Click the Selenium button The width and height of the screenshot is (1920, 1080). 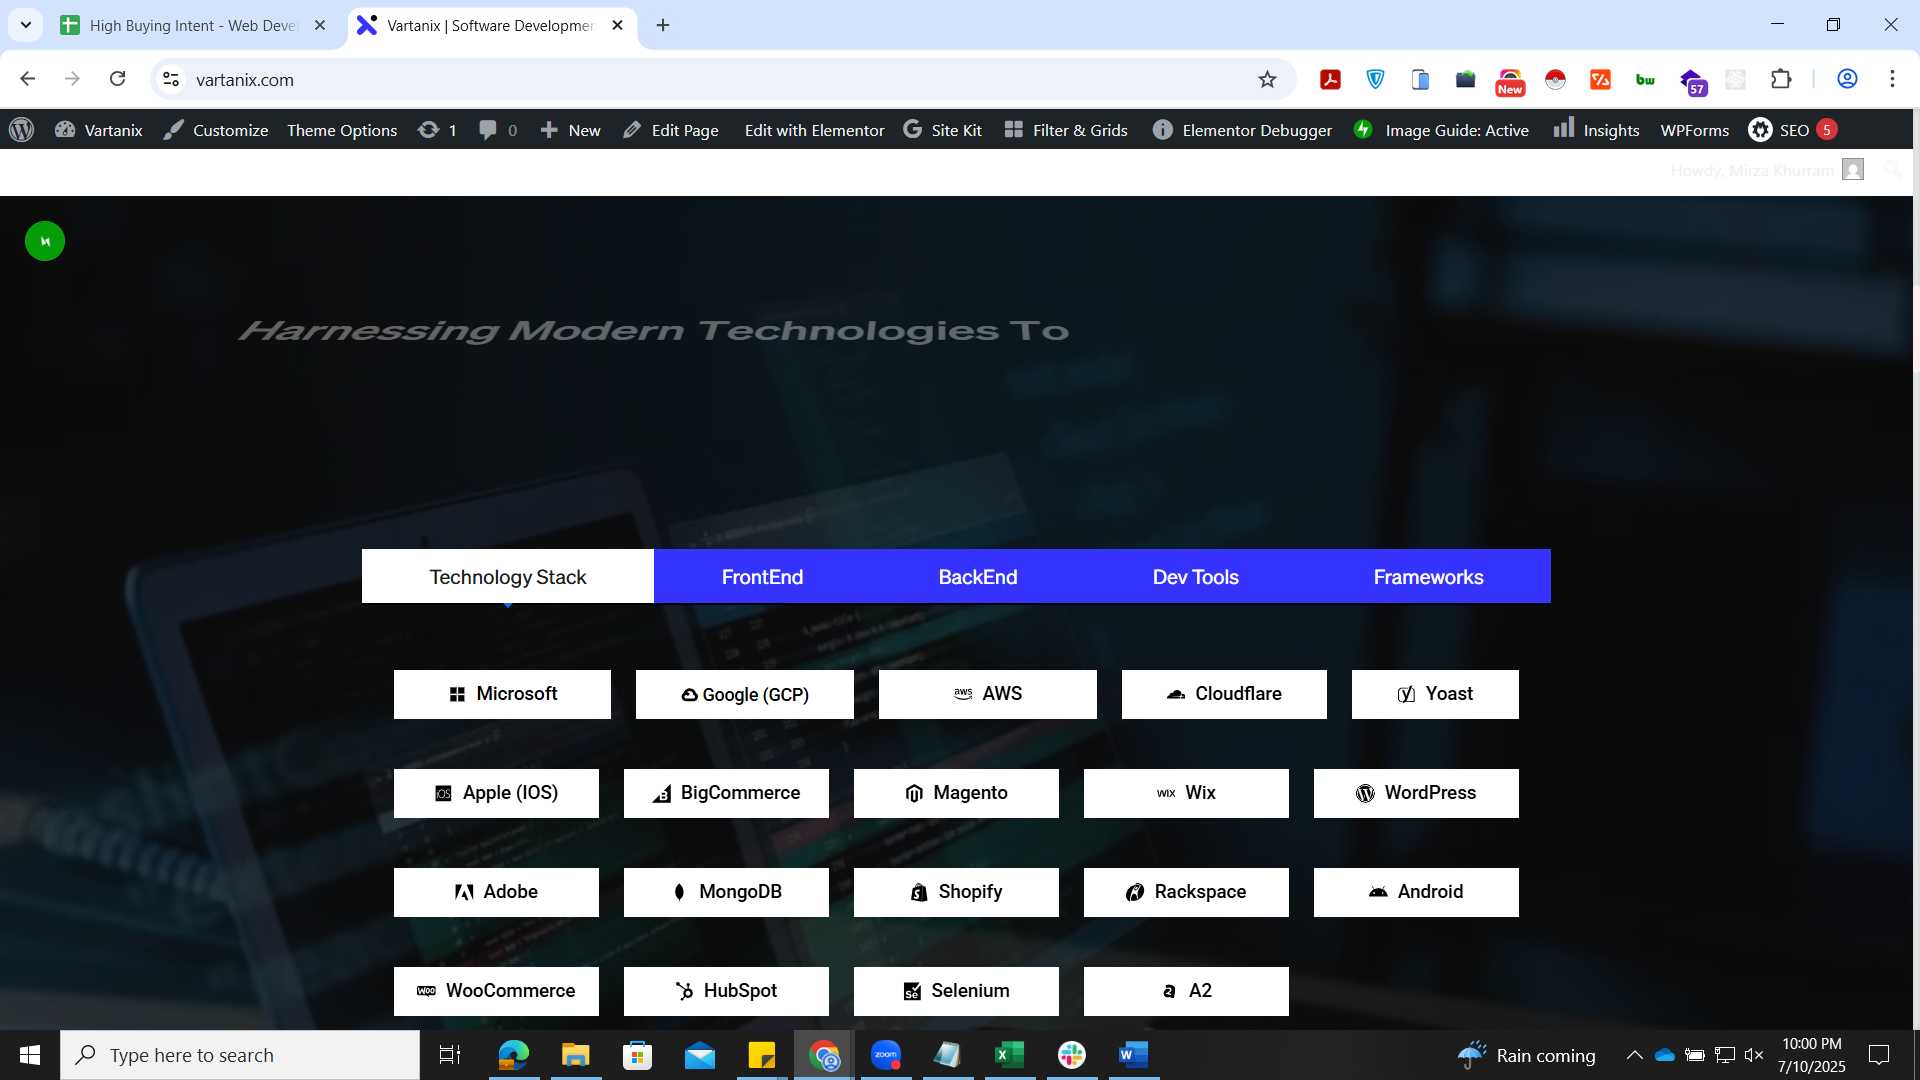pos(956,991)
